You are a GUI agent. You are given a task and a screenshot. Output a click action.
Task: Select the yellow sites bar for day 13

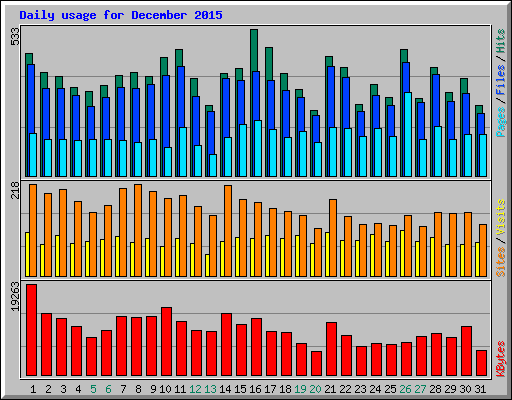point(207,265)
